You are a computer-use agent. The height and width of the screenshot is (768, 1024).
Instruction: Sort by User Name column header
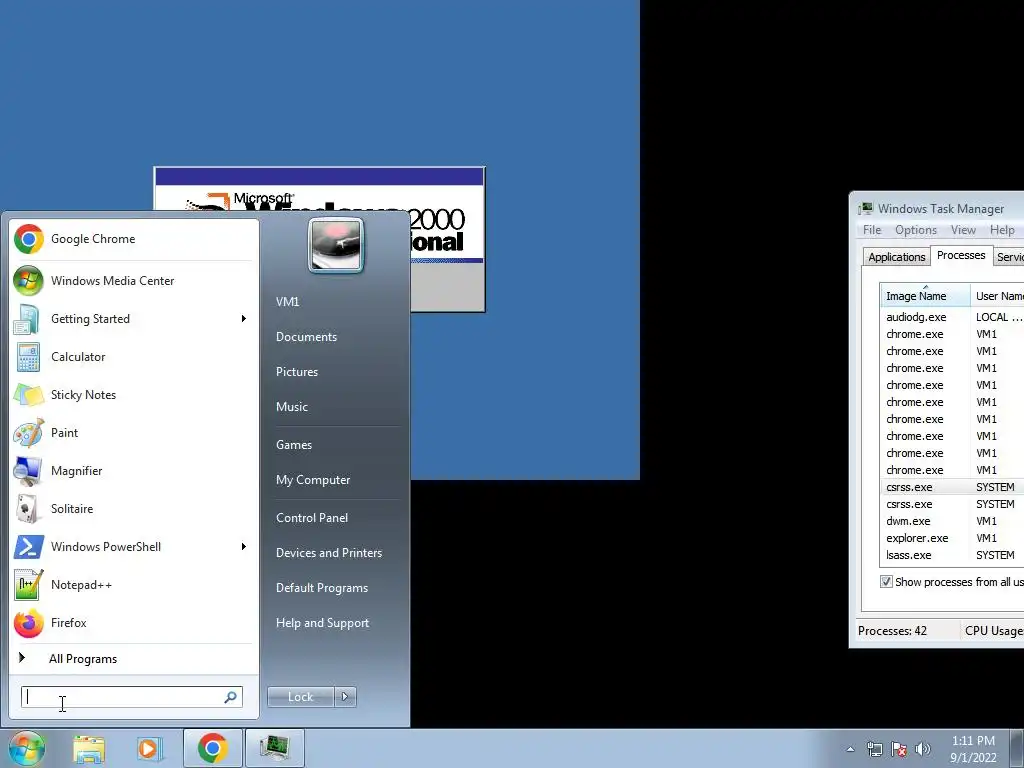tap(997, 296)
